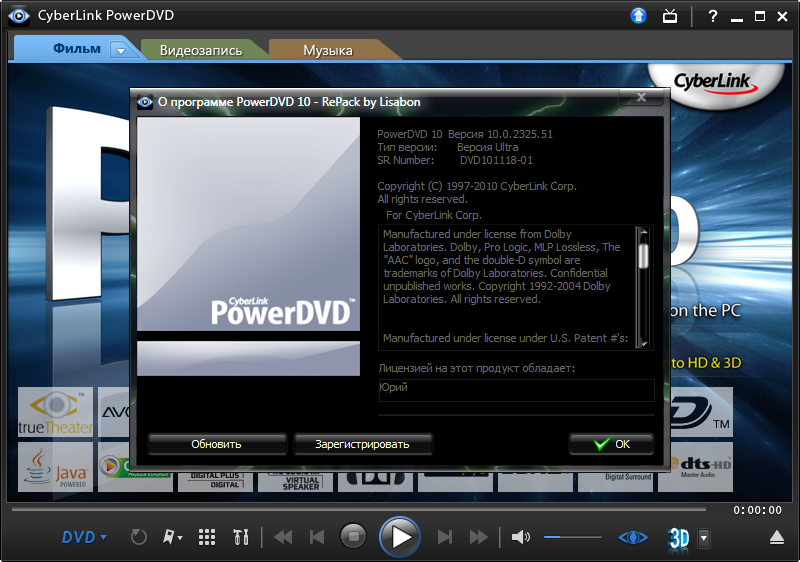Mute audio via the speaker icon
Viewport: 800px width, 562px height.
pyautogui.click(x=521, y=537)
